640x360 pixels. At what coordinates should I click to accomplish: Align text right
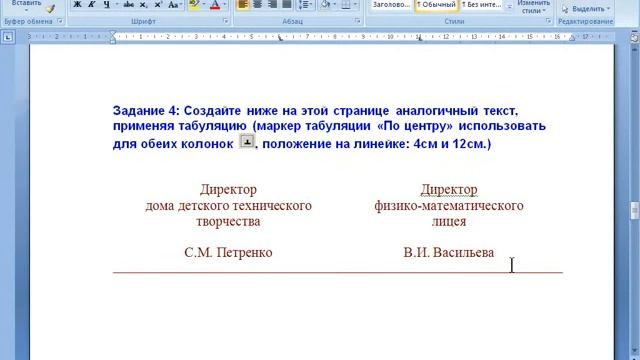coord(272,4)
